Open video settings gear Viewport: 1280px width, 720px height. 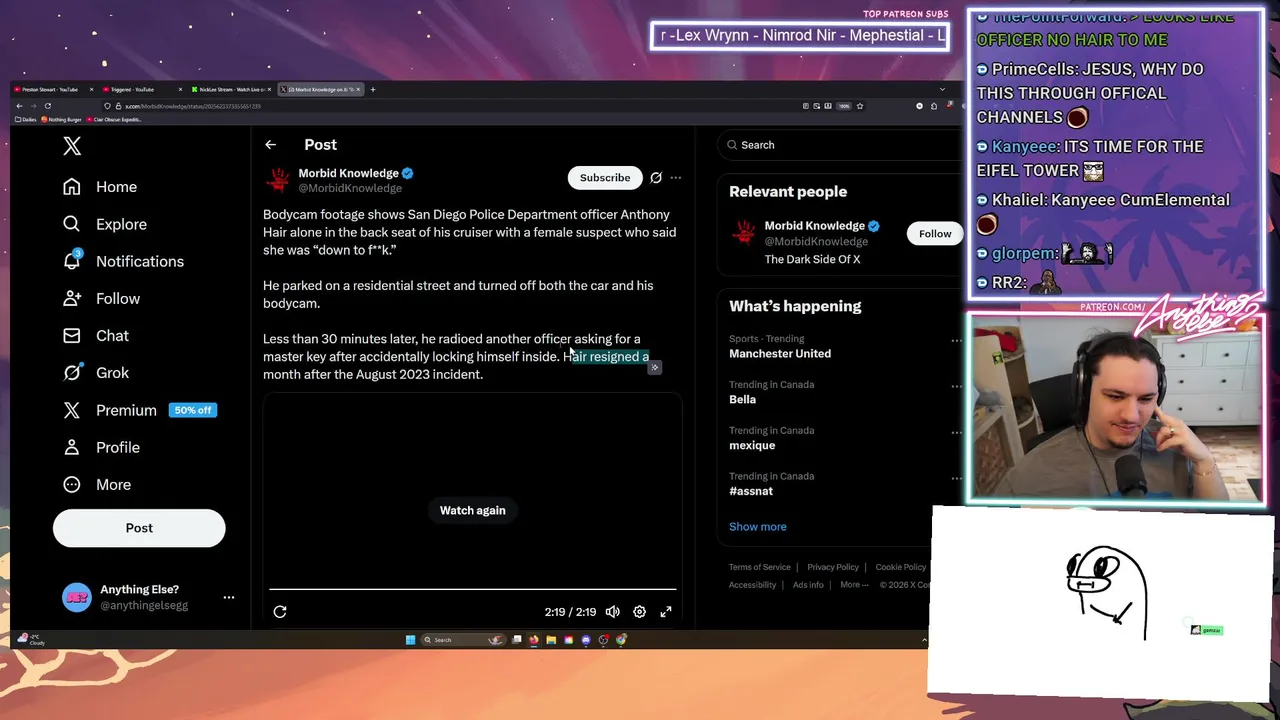640,612
